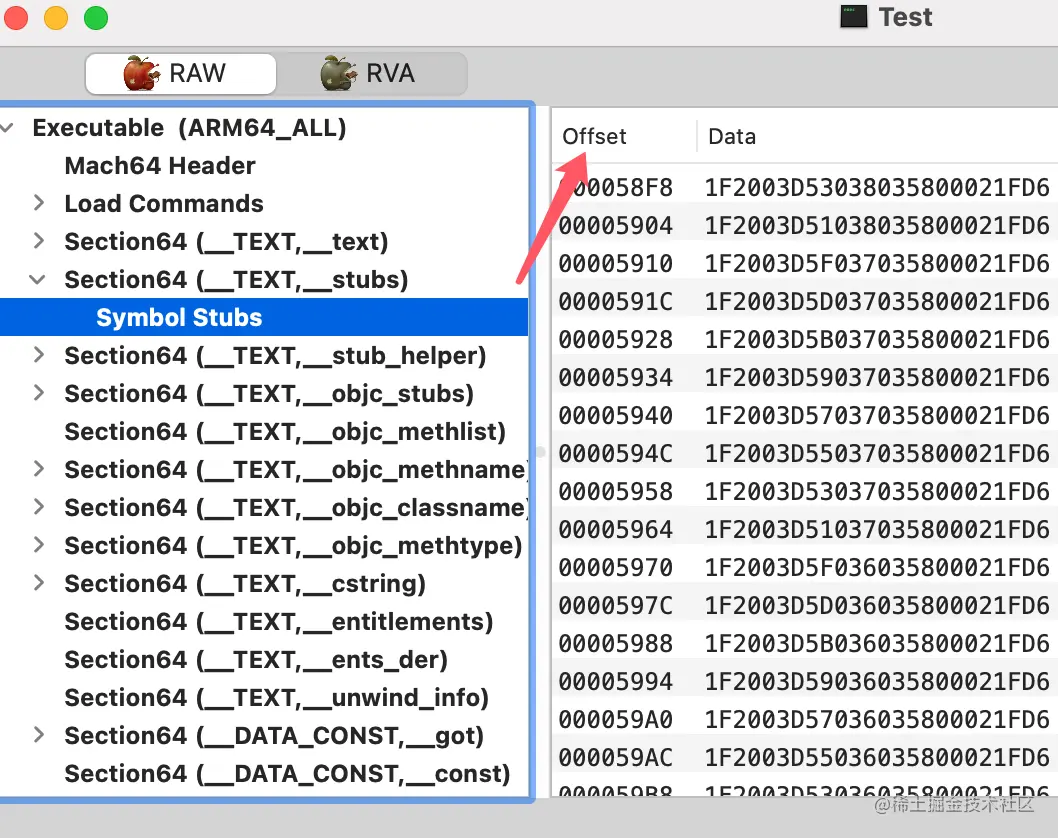The width and height of the screenshot is (1058, 838).
Task: Select Section64 (__TEXT,__unwind_info) row
Action: coord(264,697)
